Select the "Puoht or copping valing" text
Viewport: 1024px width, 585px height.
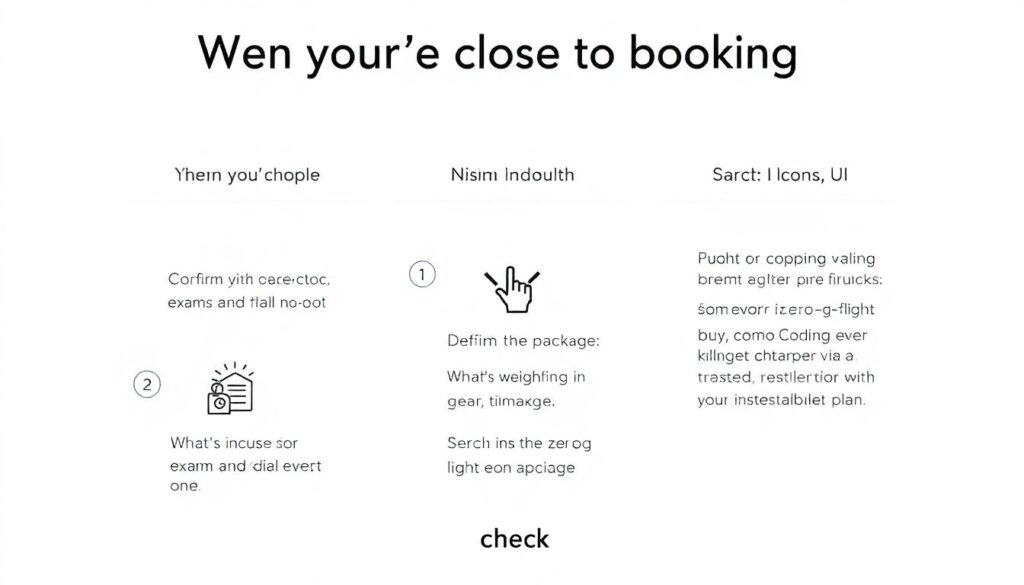(x=787, y=258)
